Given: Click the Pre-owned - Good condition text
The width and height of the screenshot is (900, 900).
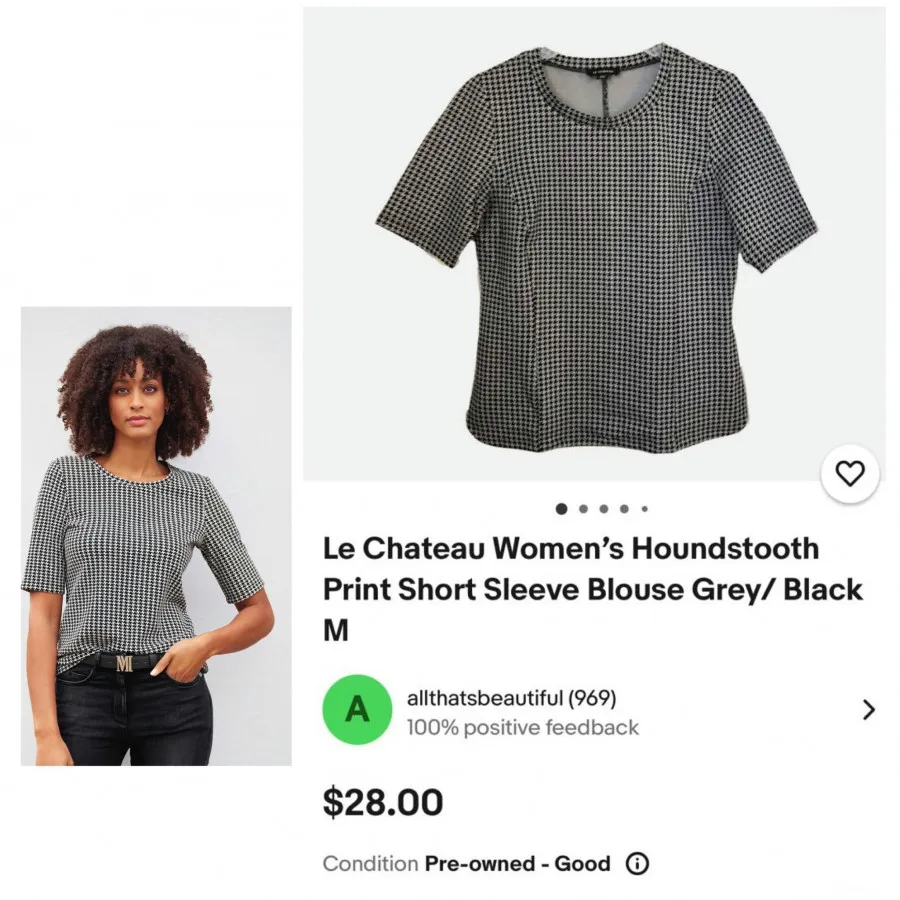Looking at the screenshot, I should coord(517,863).
